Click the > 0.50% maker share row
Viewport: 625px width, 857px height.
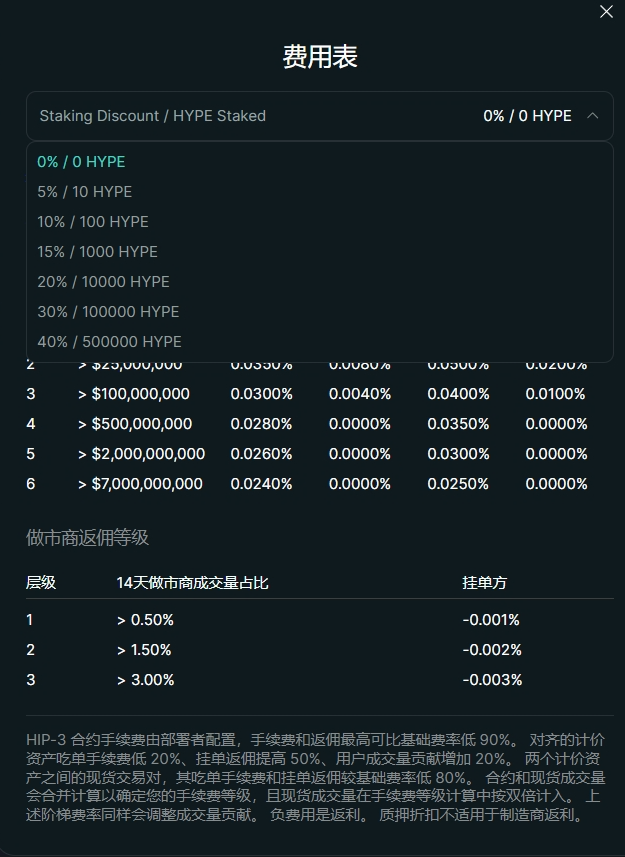click(x=145, y=620)
